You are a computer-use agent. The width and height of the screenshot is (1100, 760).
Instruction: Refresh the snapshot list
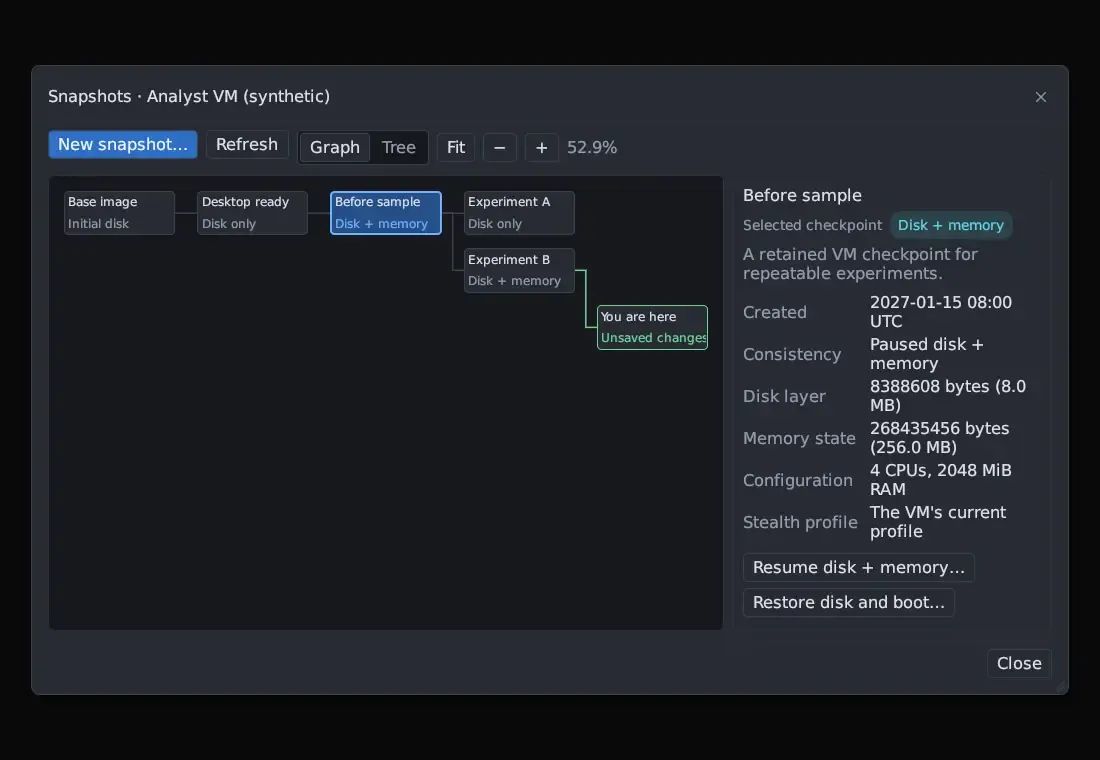point(247,145)
